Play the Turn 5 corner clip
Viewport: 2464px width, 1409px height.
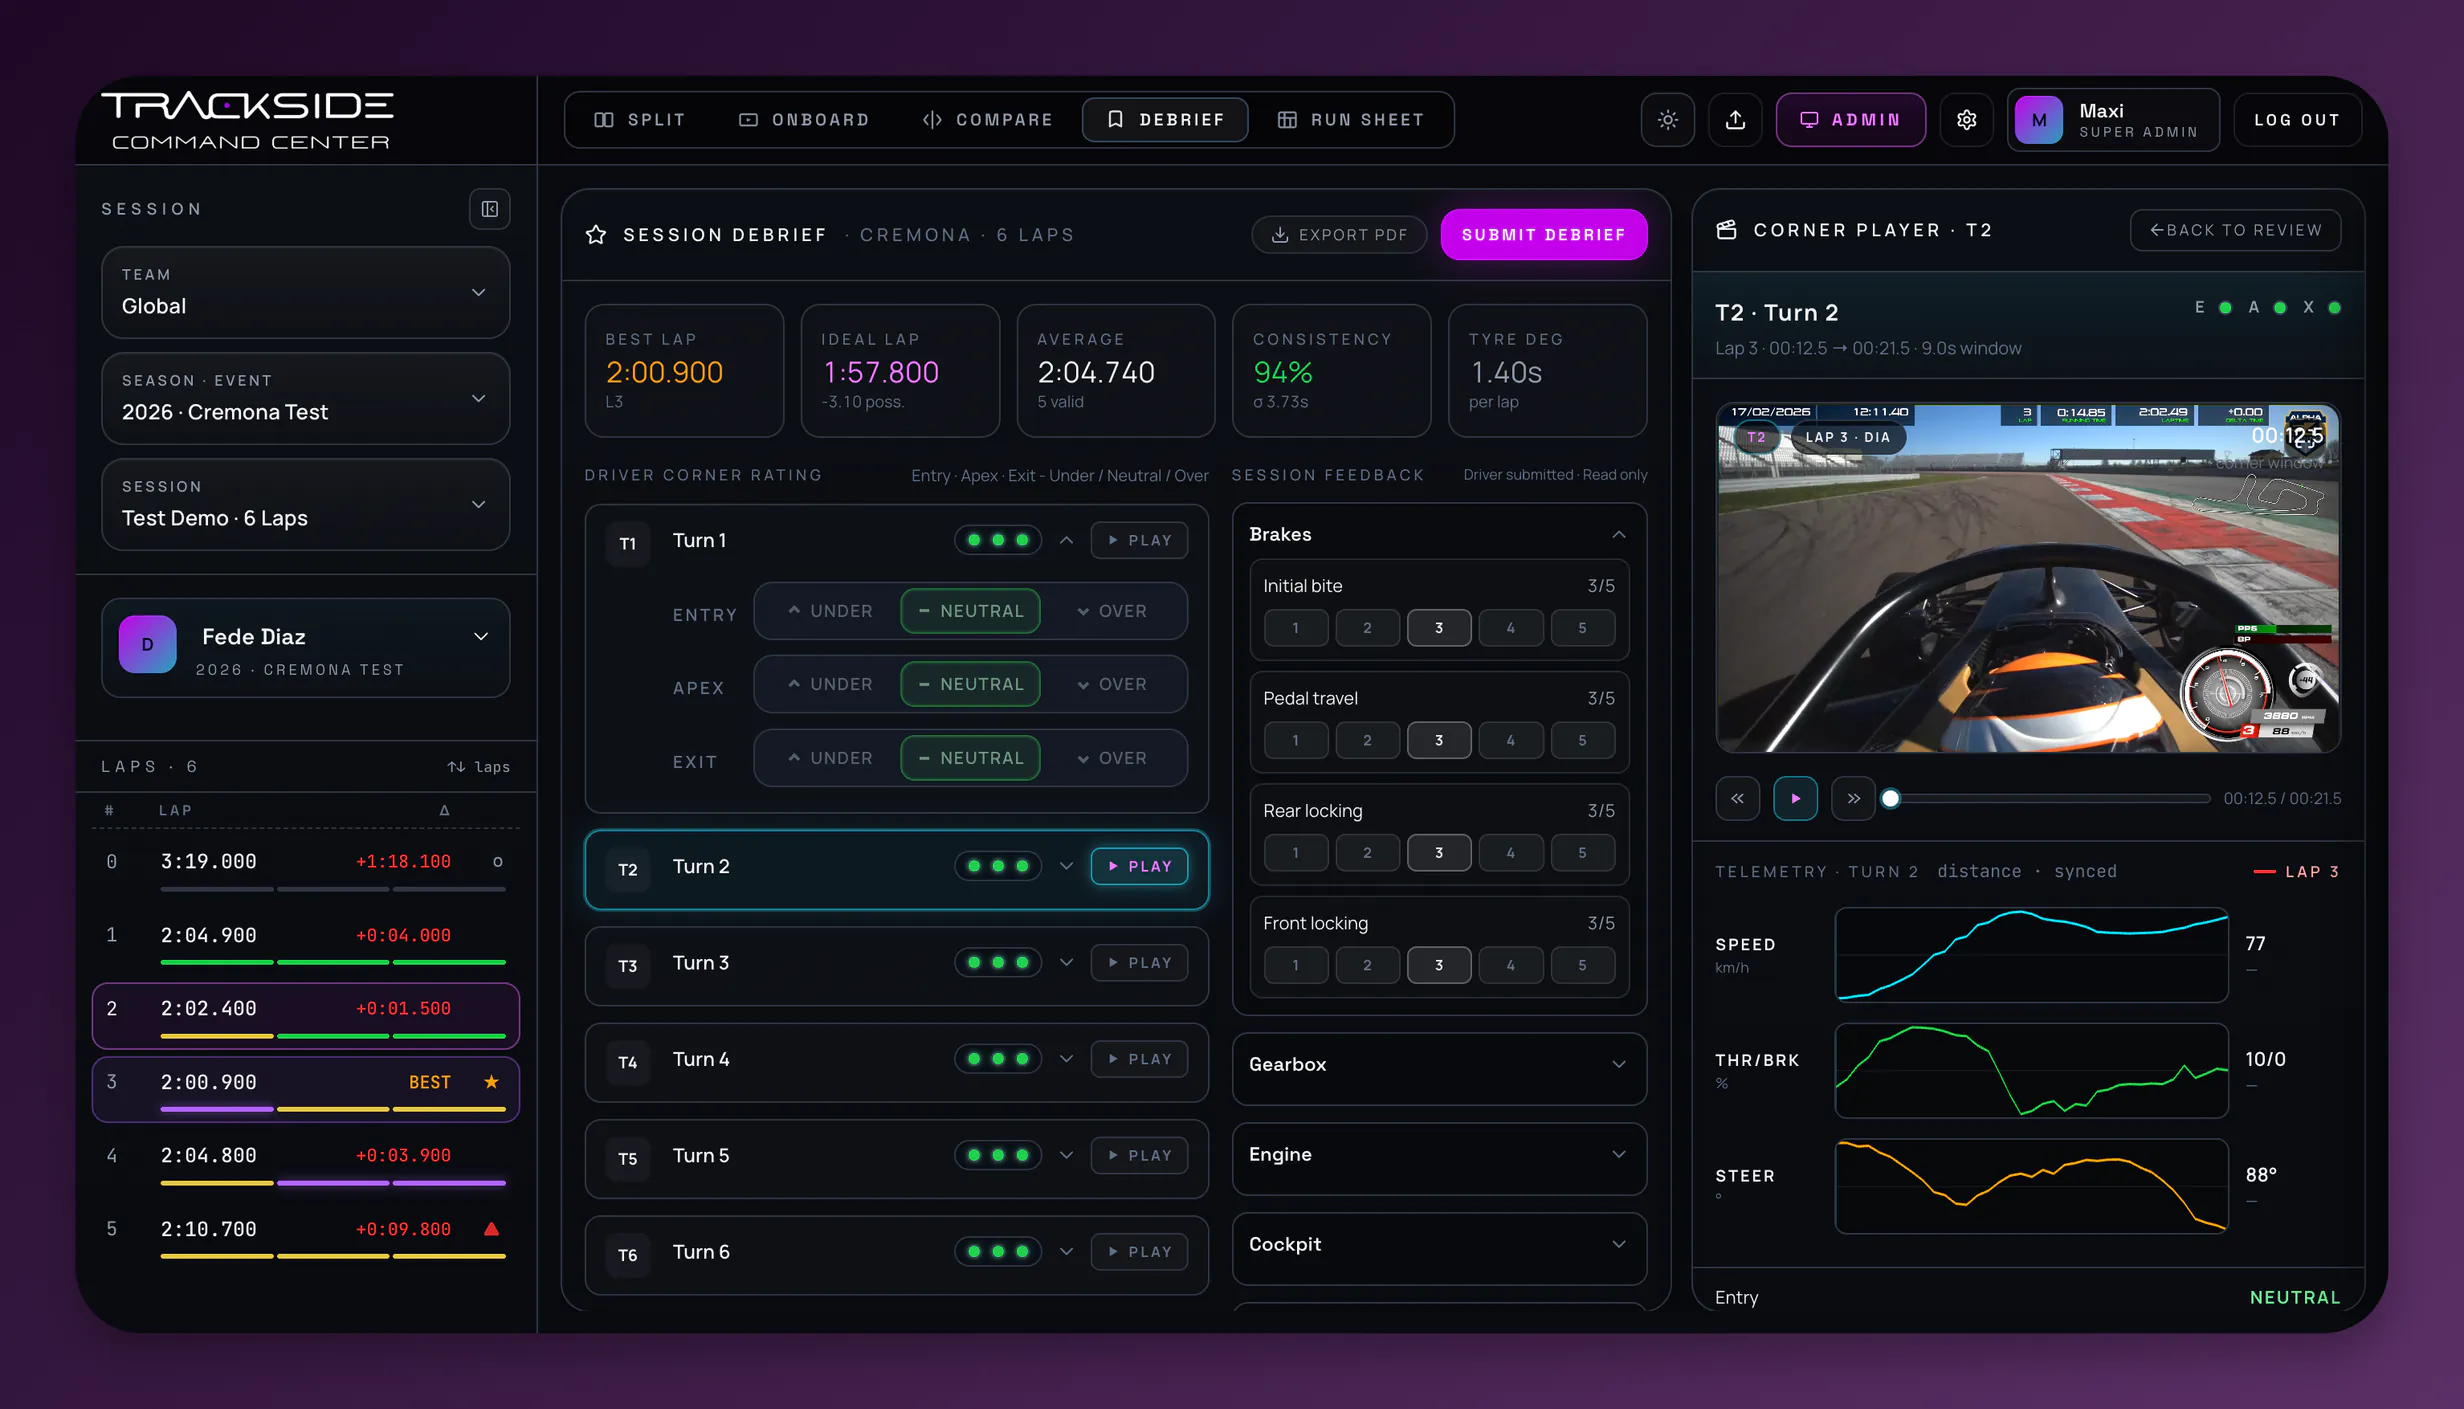pos(1139,1156)
